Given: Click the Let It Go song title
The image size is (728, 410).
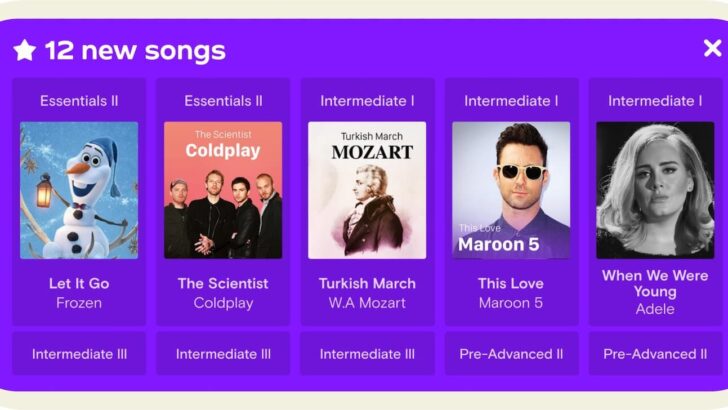Looking at the screenshot, I should [x=79, y=283].
